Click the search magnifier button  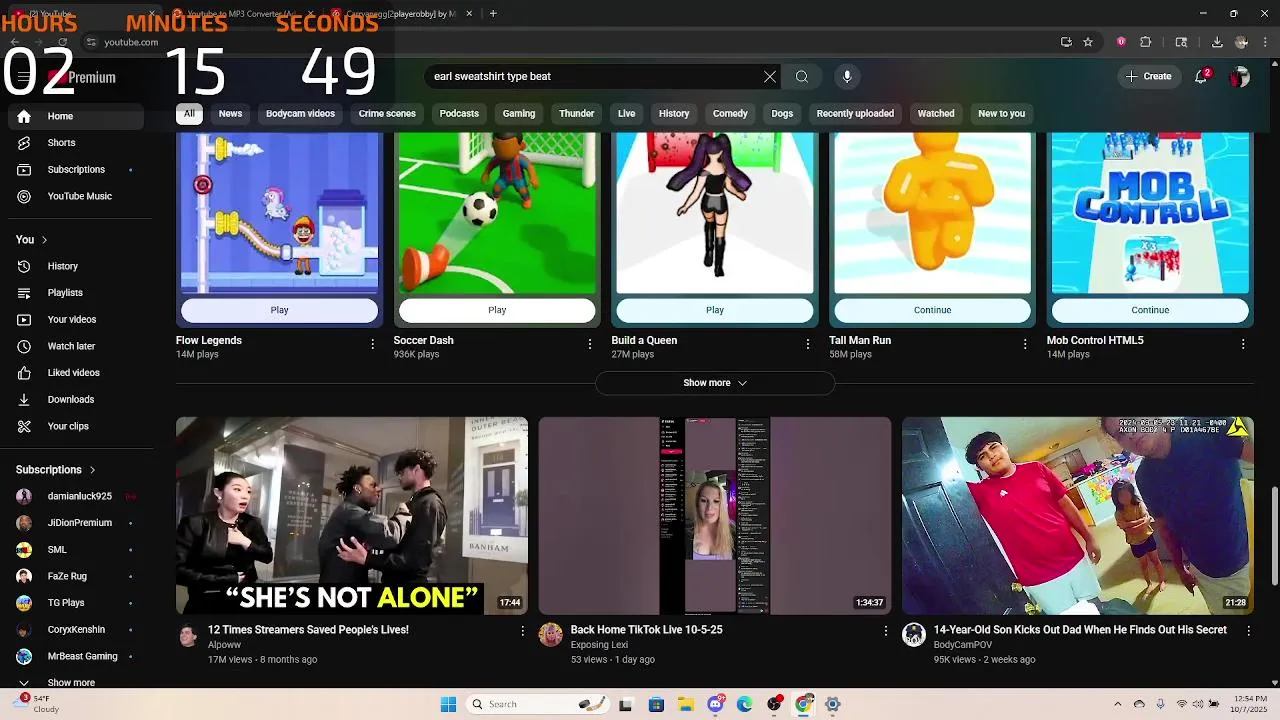[802, 77]
